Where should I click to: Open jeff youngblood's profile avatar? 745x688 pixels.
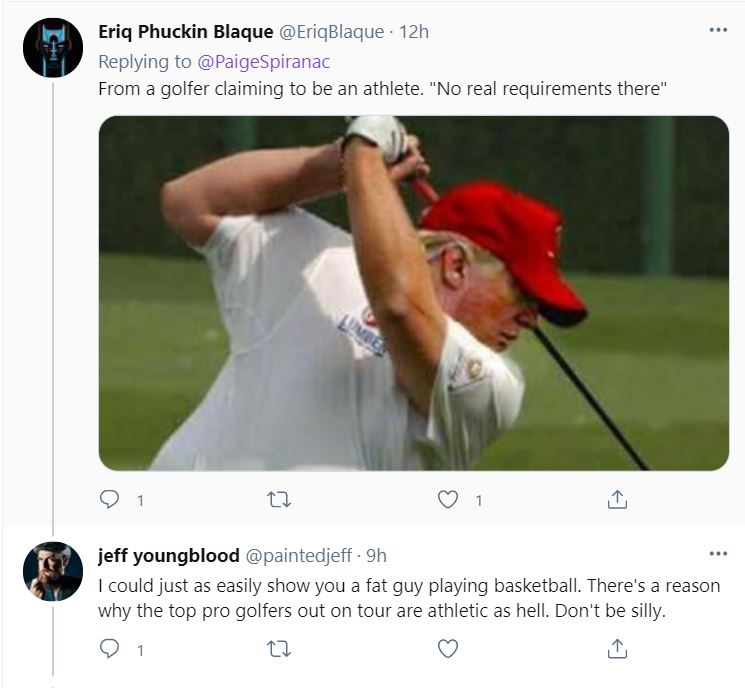(x=53, y=571)
